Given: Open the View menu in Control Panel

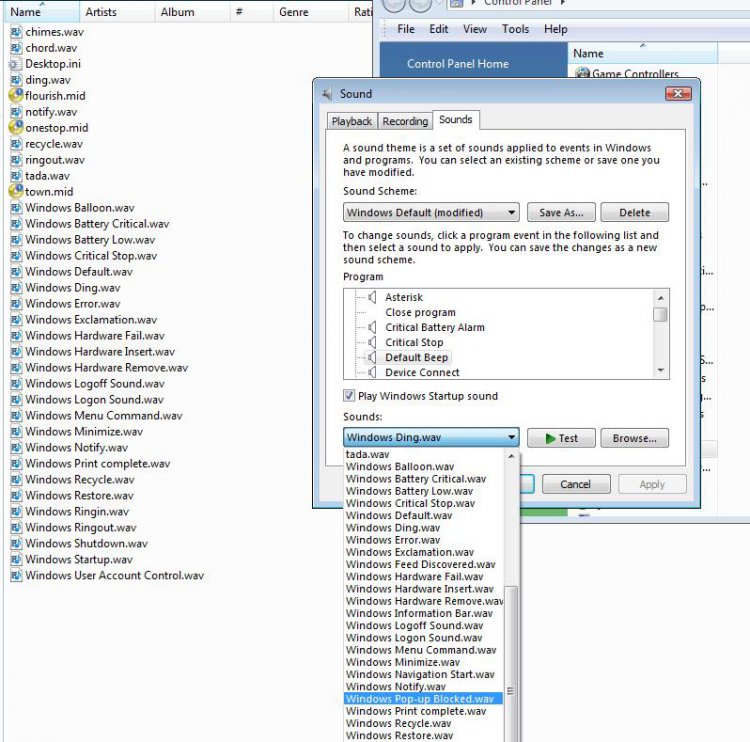Looking at the screenshot, I should pos(474,29).
